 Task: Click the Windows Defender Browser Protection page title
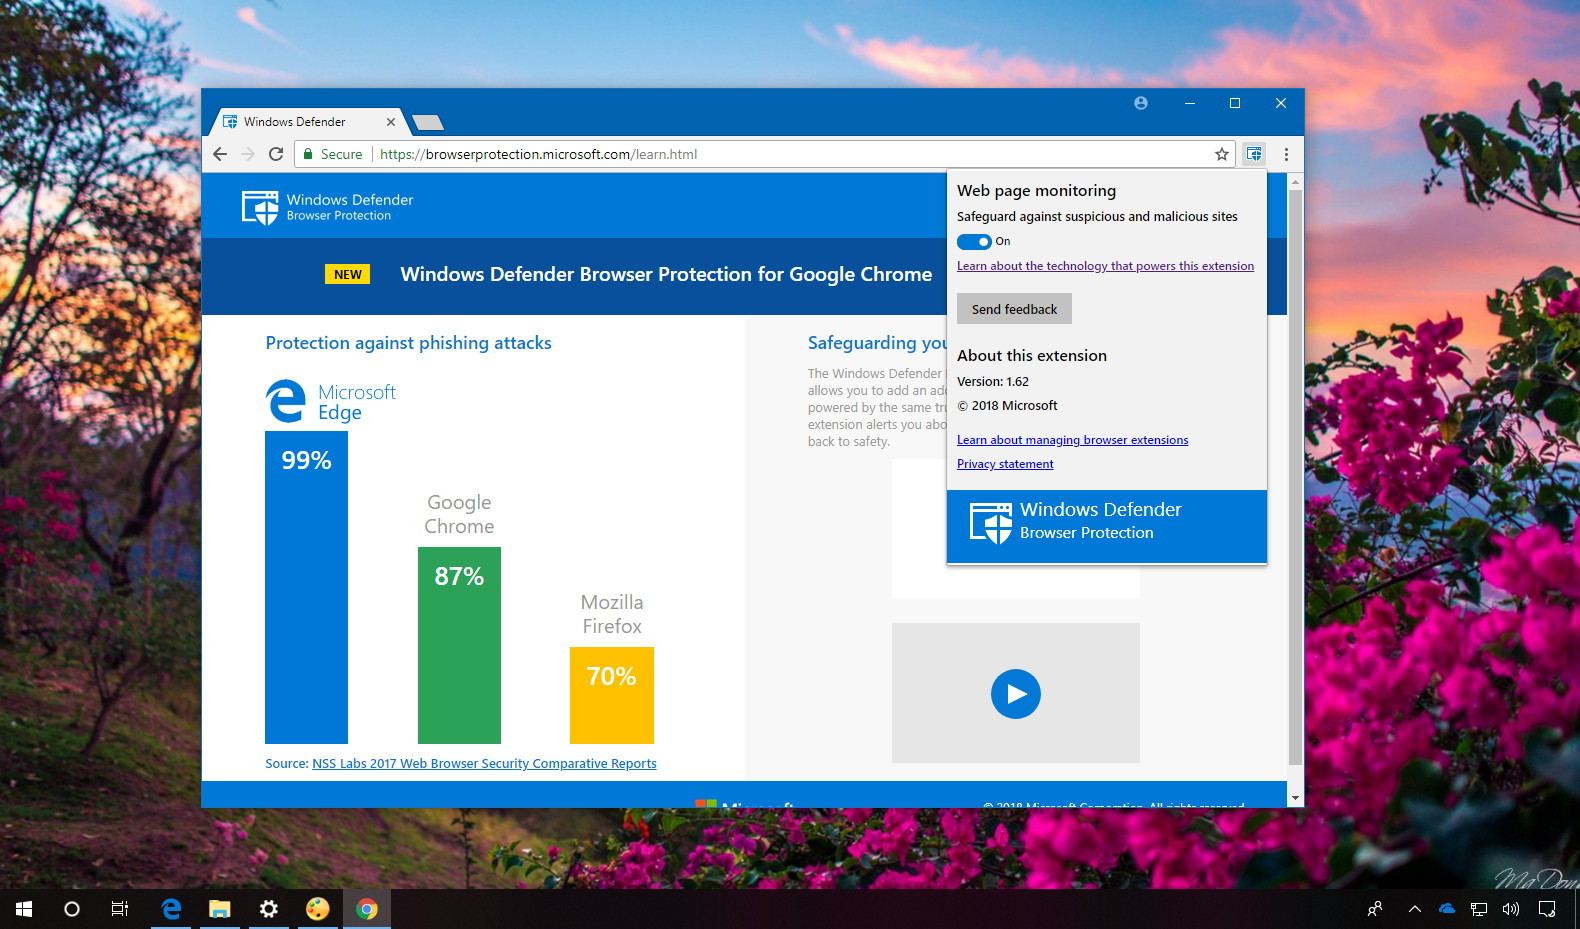coord(666,275)
